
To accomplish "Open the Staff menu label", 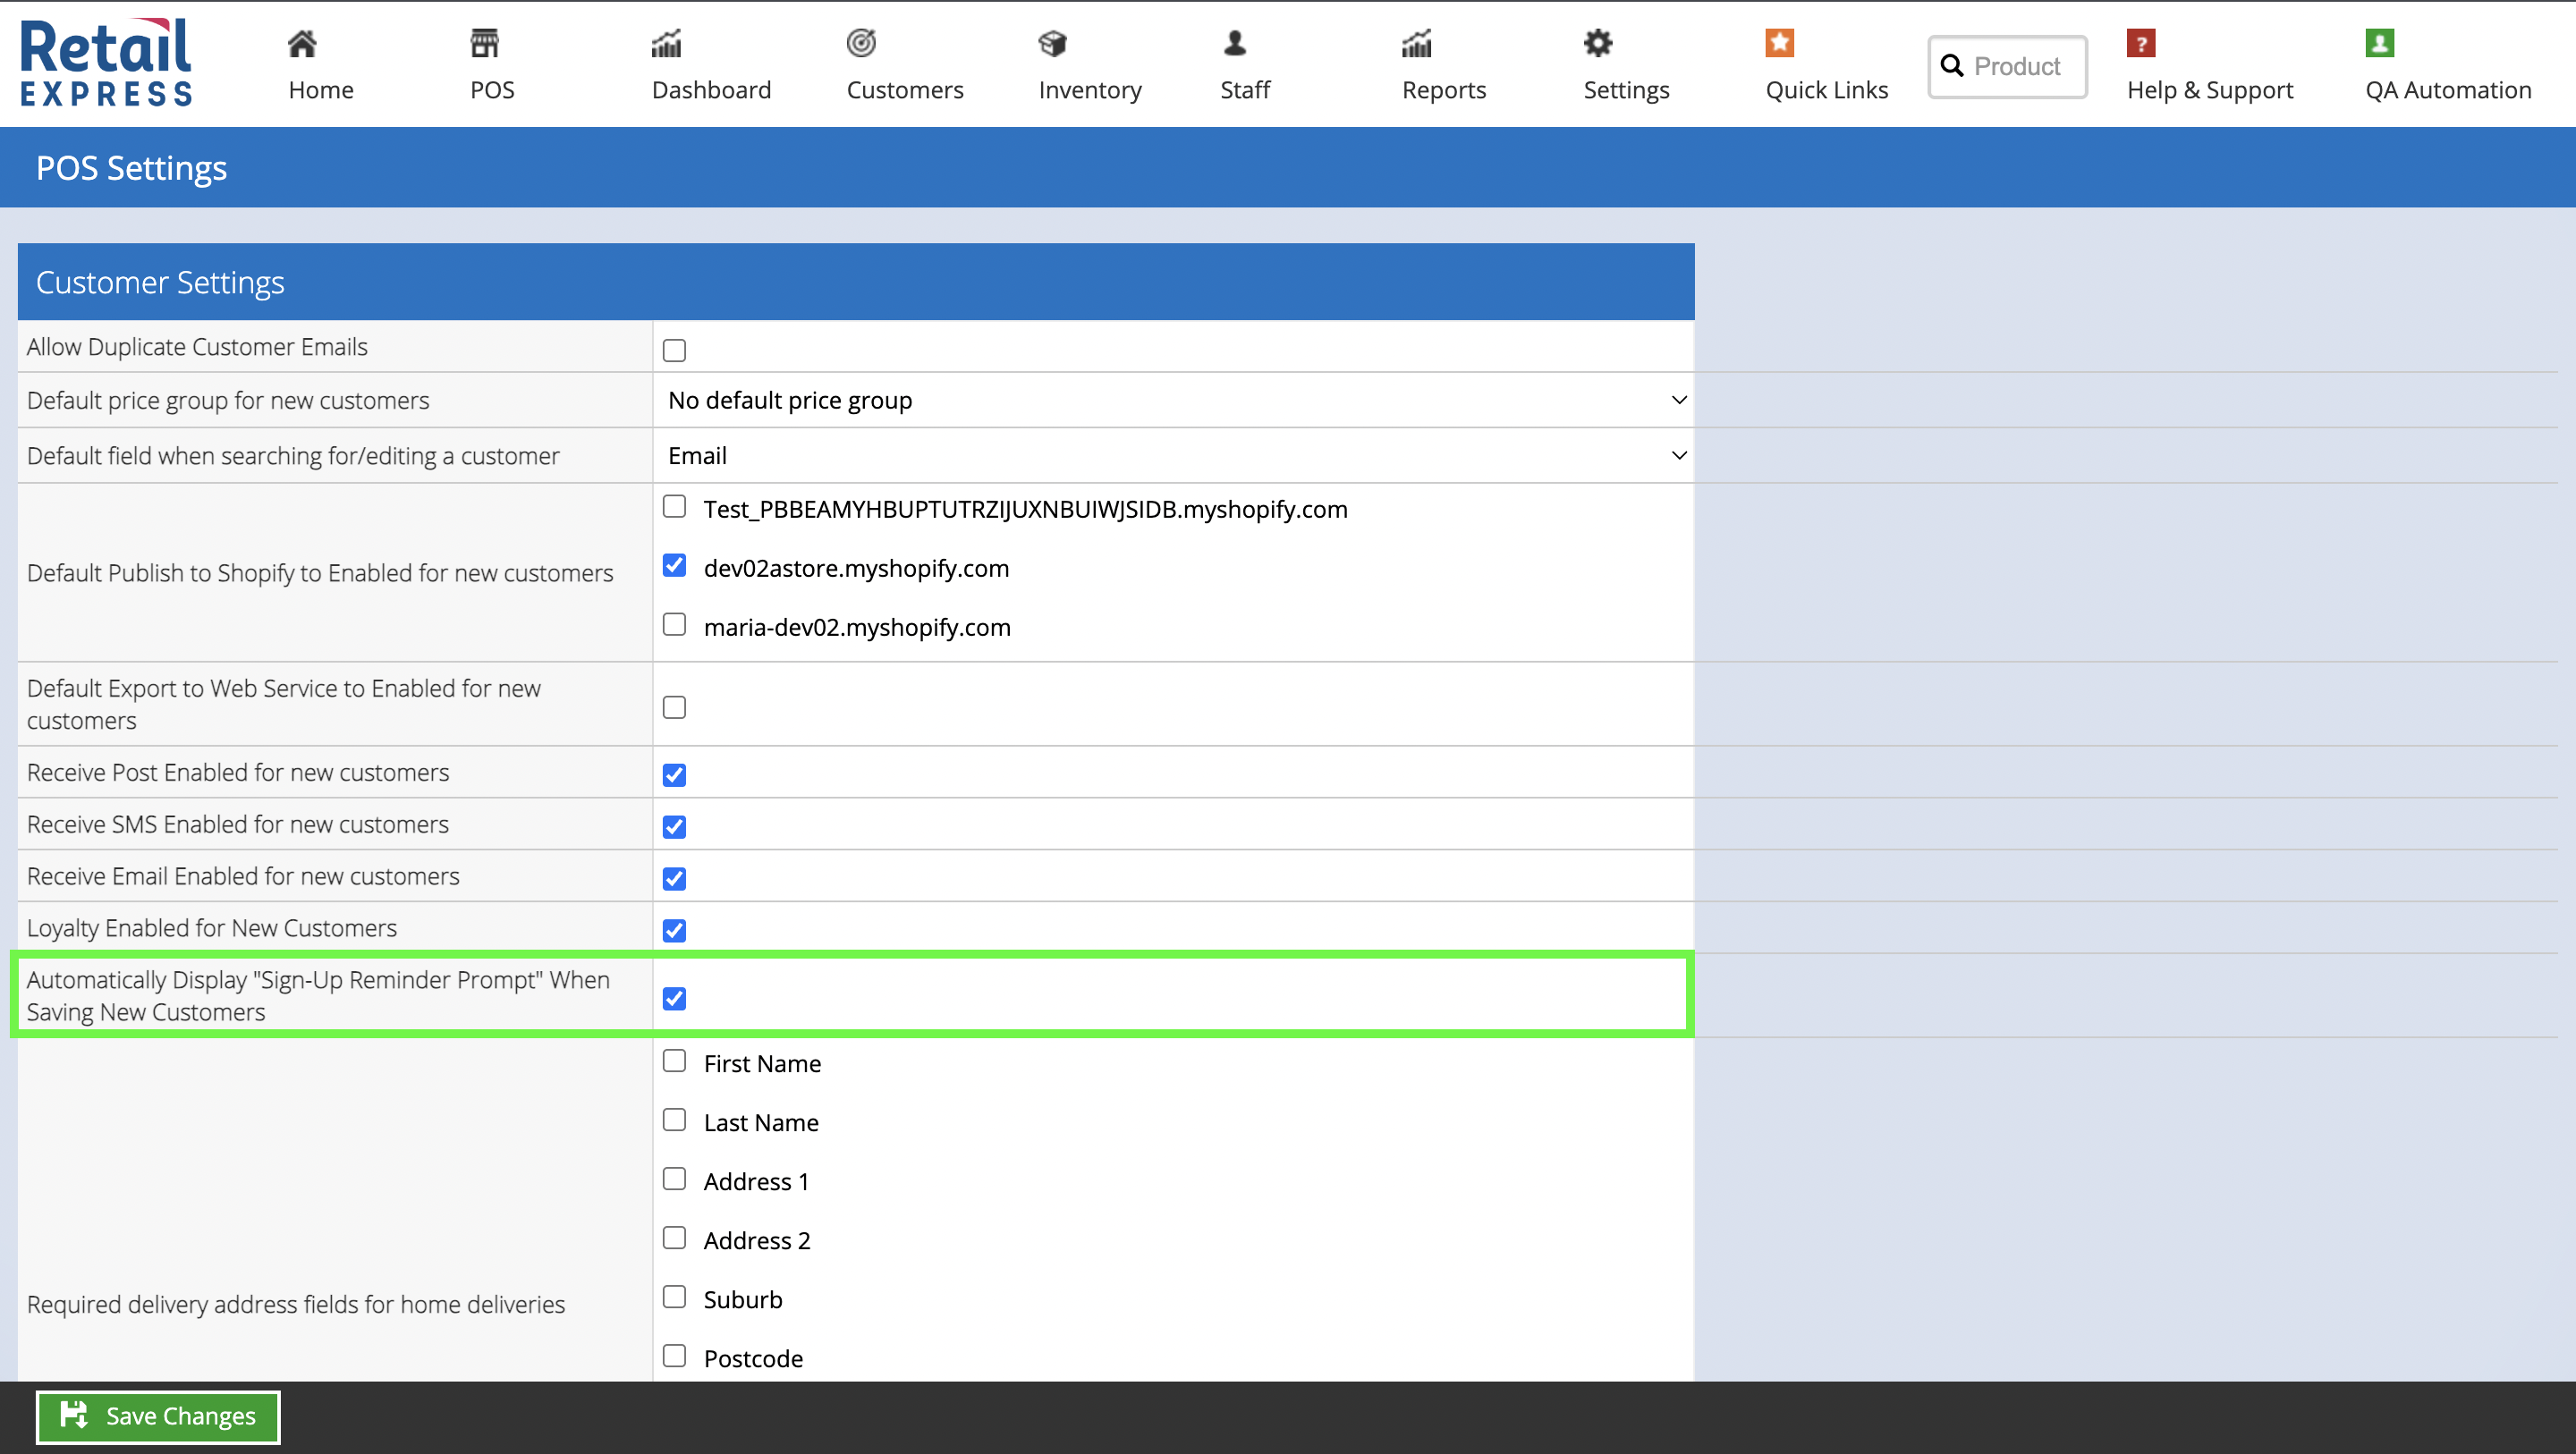I will [1245, 90].
